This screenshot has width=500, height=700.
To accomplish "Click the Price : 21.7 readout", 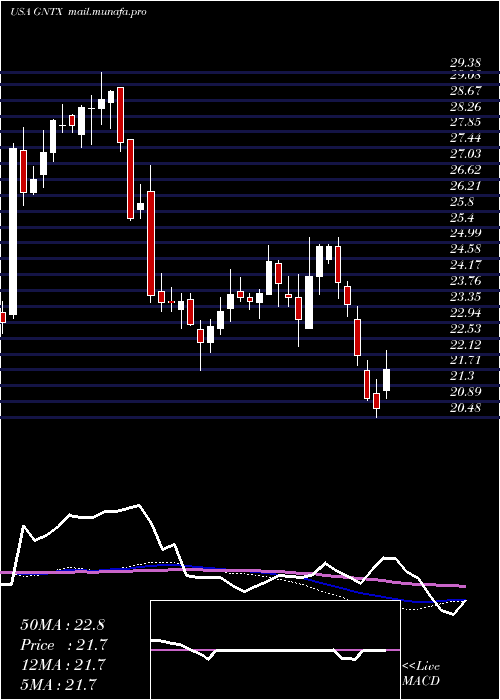I will [x=64, y=645].
